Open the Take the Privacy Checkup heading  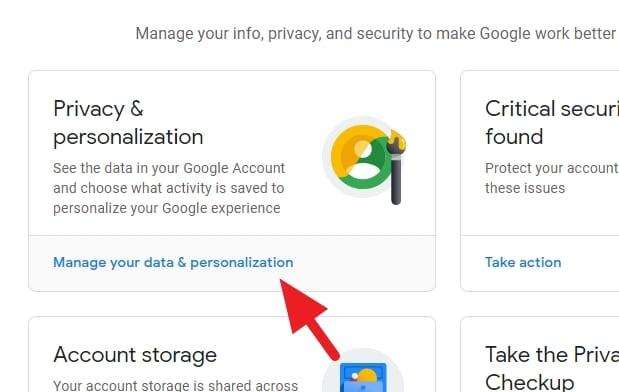(x=552, y=368)
